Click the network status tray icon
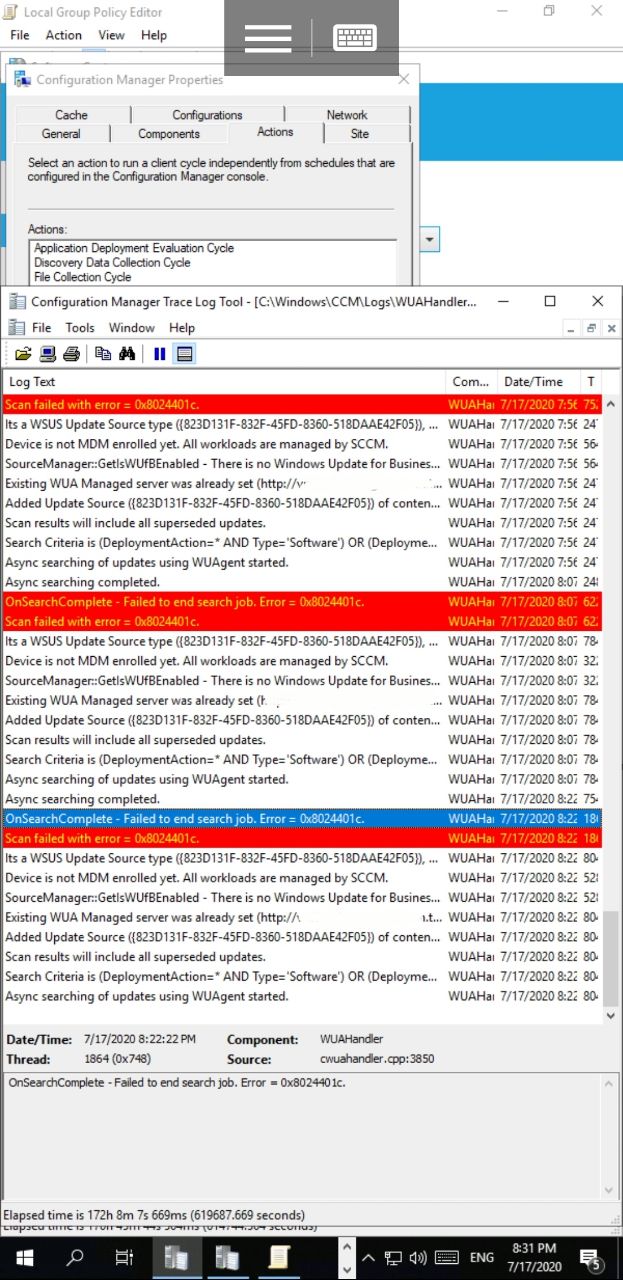623x1280 pixels. [394, 1258]
